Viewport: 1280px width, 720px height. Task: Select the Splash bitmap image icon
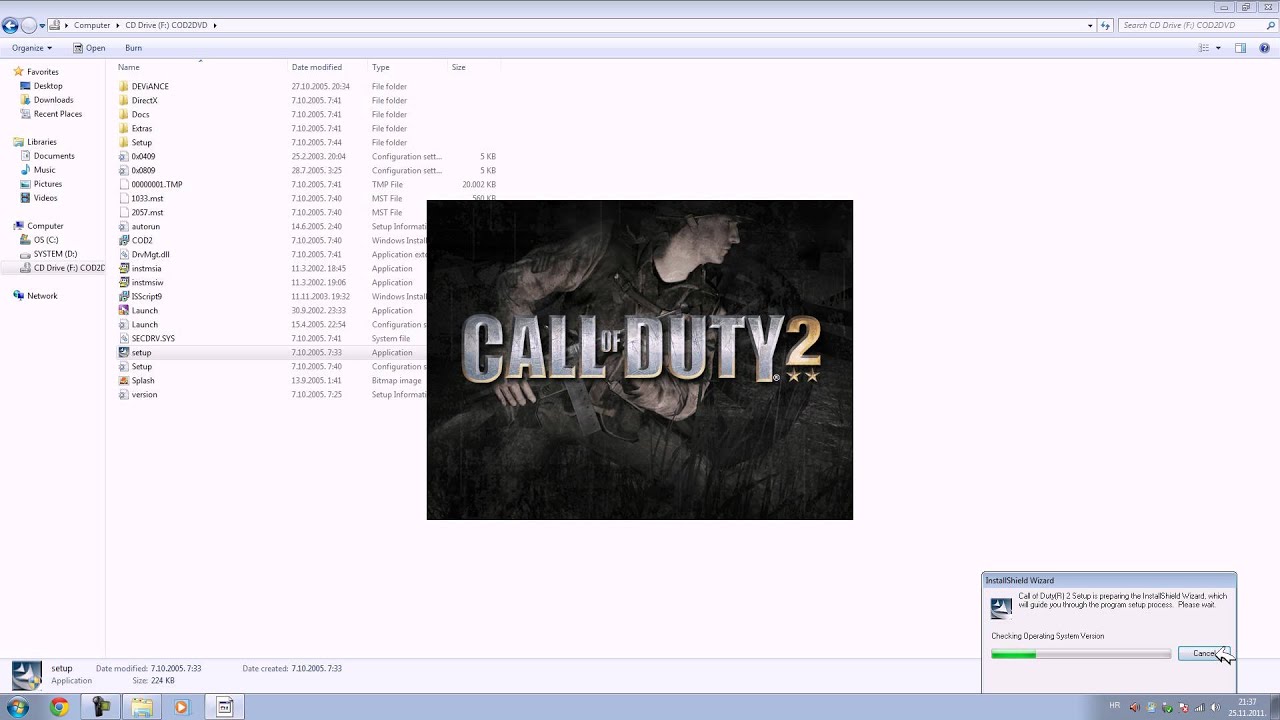coord(124,380)
